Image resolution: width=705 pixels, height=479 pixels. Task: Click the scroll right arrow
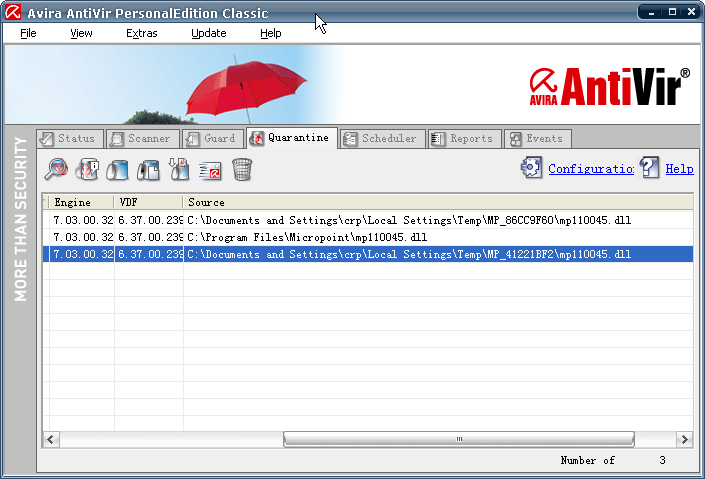(x=684, y=439)
